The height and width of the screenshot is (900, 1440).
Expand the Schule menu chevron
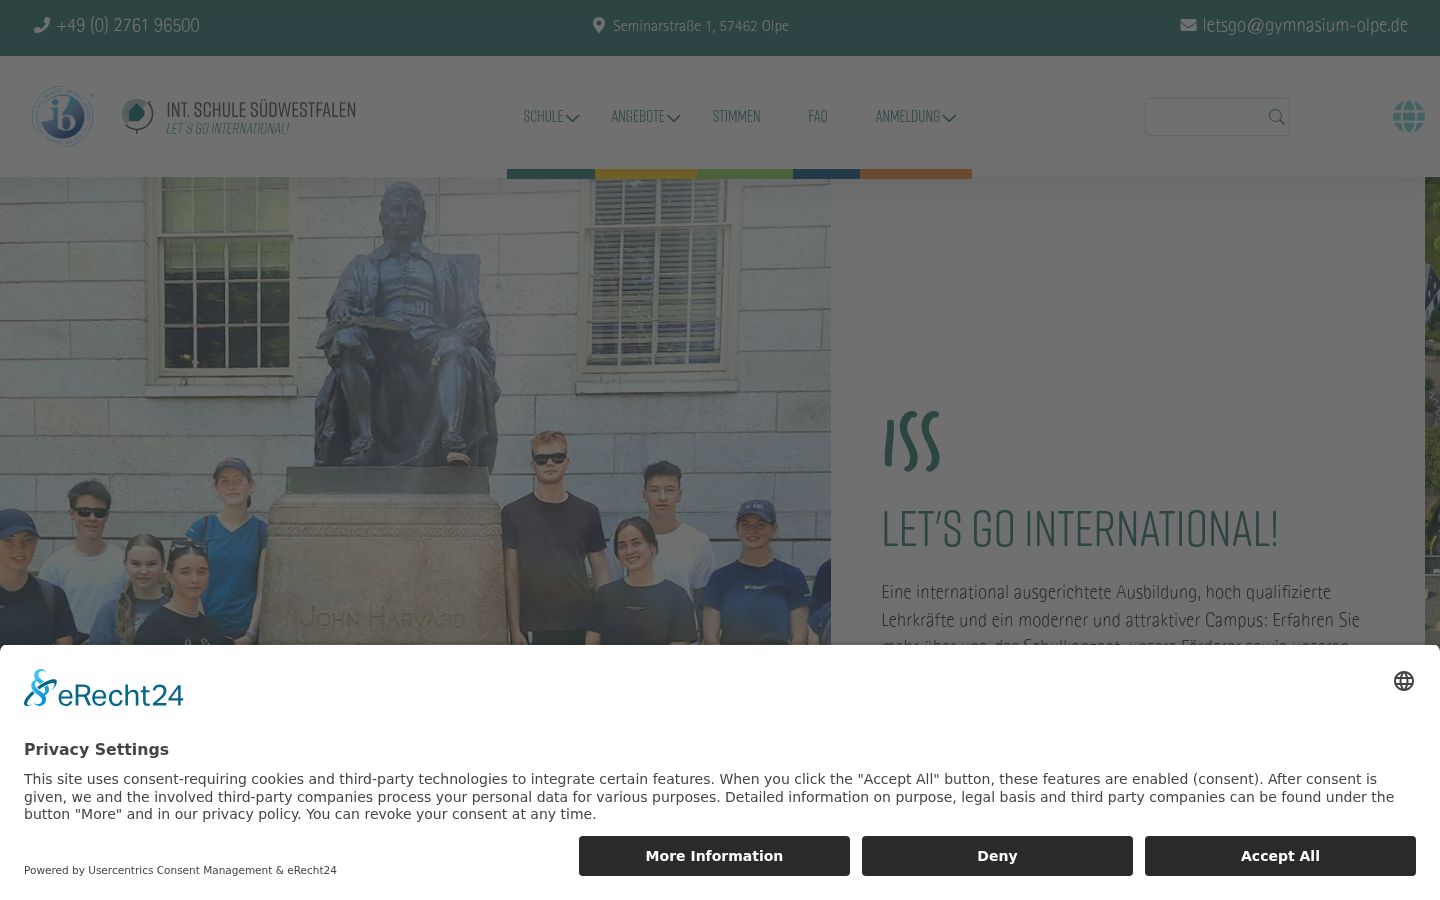[x=573, y=118]
